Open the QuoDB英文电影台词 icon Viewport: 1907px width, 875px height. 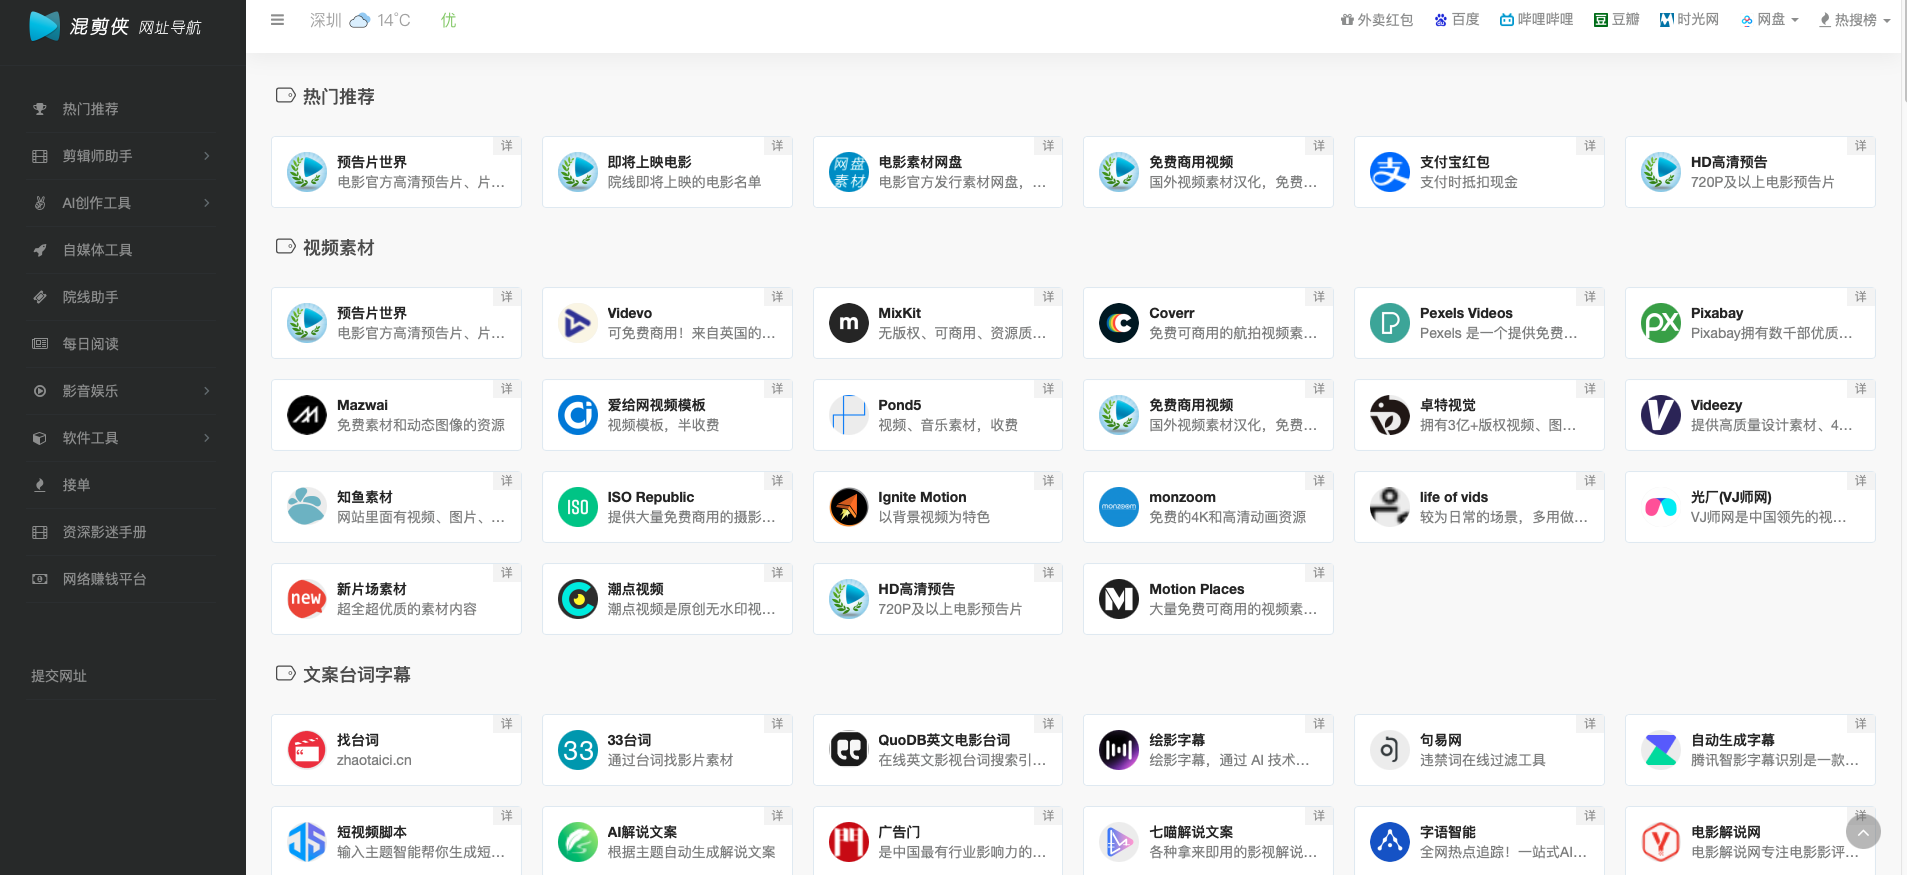click(x=848, y=750)
